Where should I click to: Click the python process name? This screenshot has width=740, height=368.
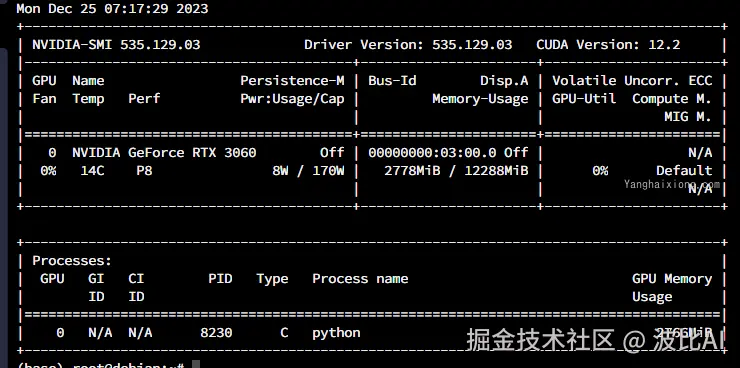[336, 333]
